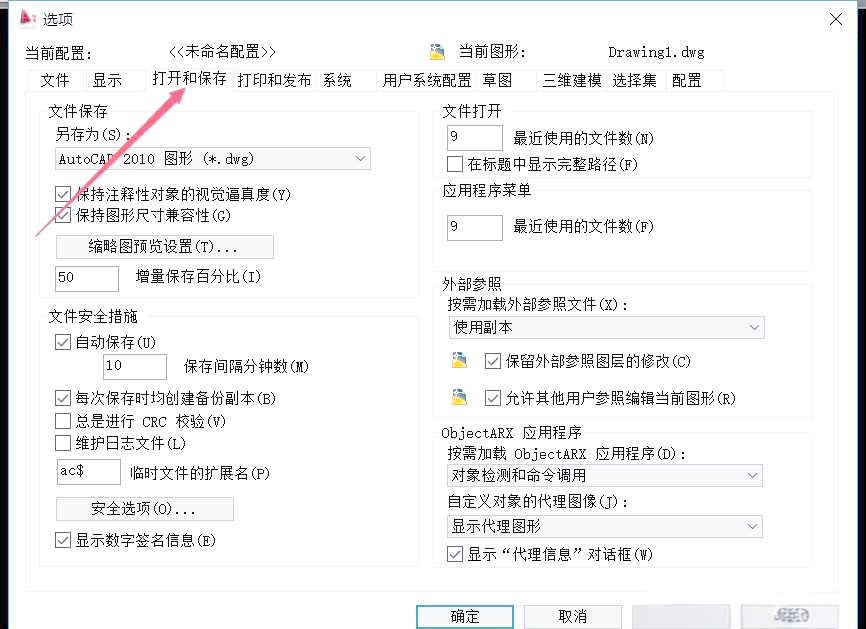Open the 对象检测和命令调用 dropdown

tap(605, 475)
